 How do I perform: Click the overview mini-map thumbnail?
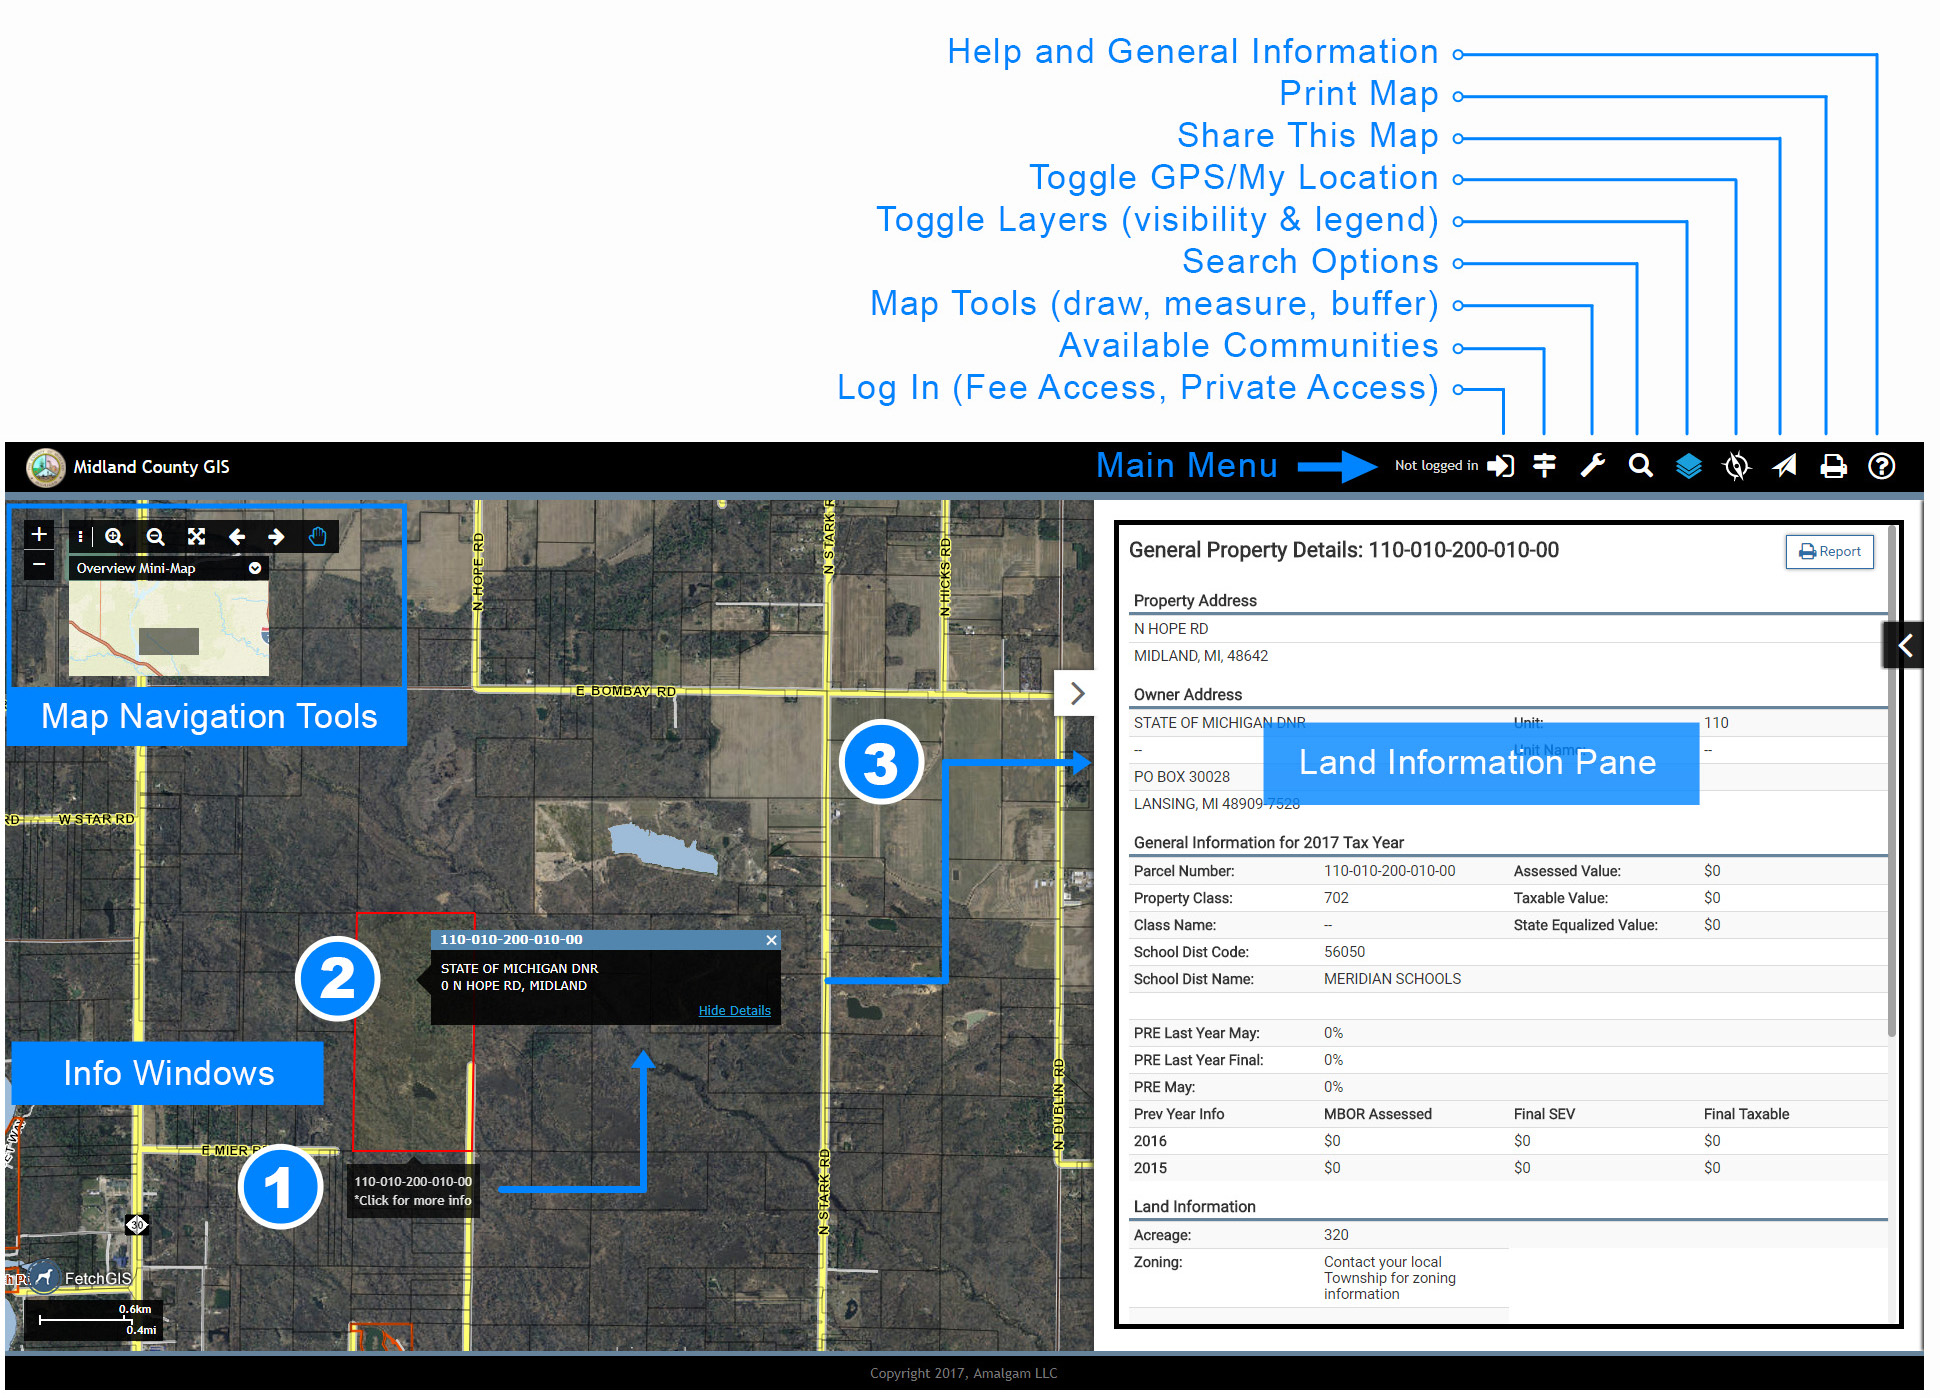168,629
